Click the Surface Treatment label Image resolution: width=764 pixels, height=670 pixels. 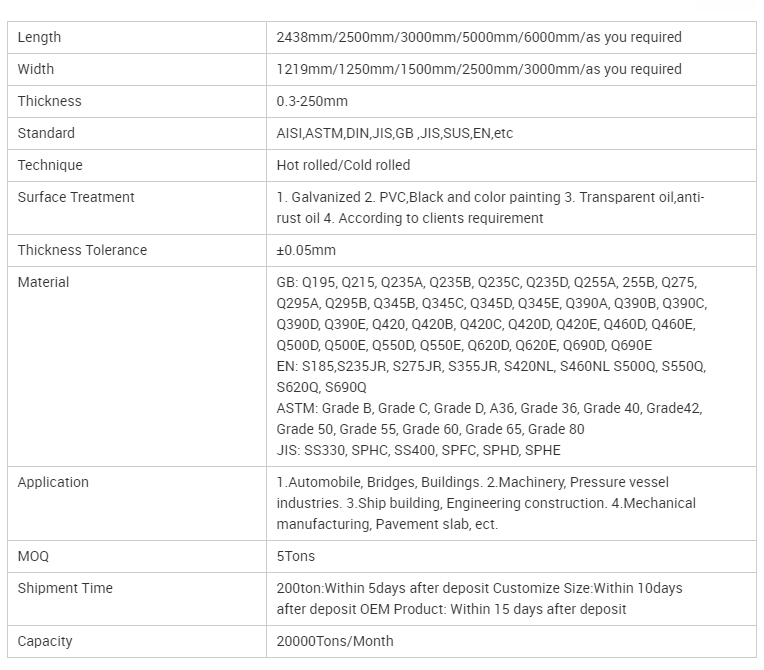(x=76, y=197)
